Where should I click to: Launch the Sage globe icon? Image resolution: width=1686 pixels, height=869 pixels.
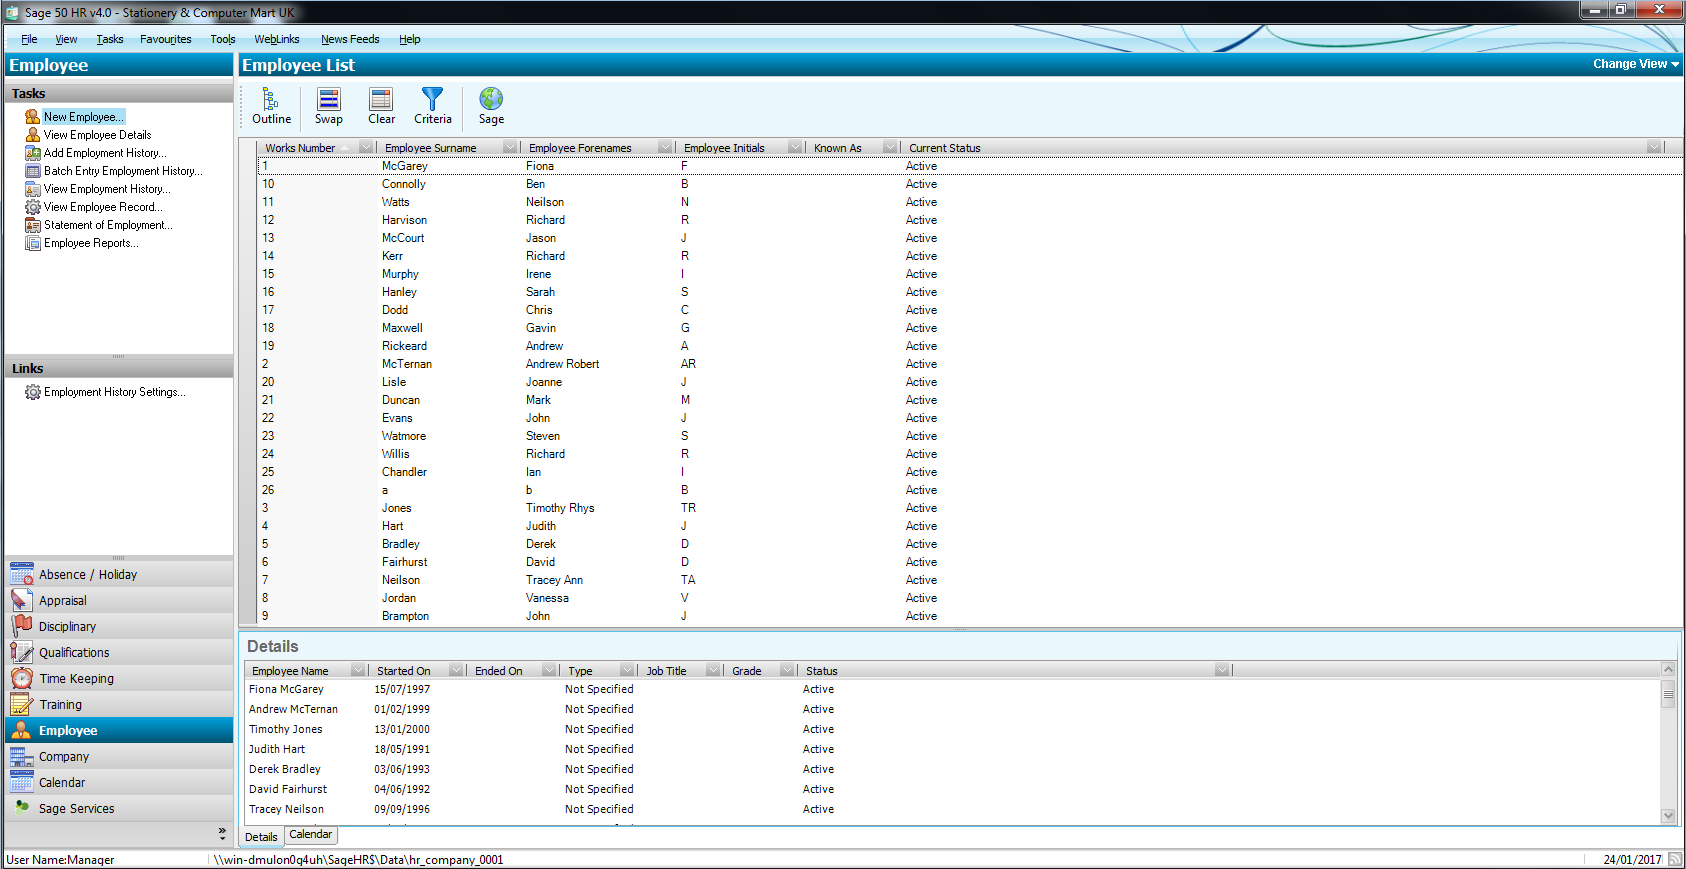coord(491,99)
